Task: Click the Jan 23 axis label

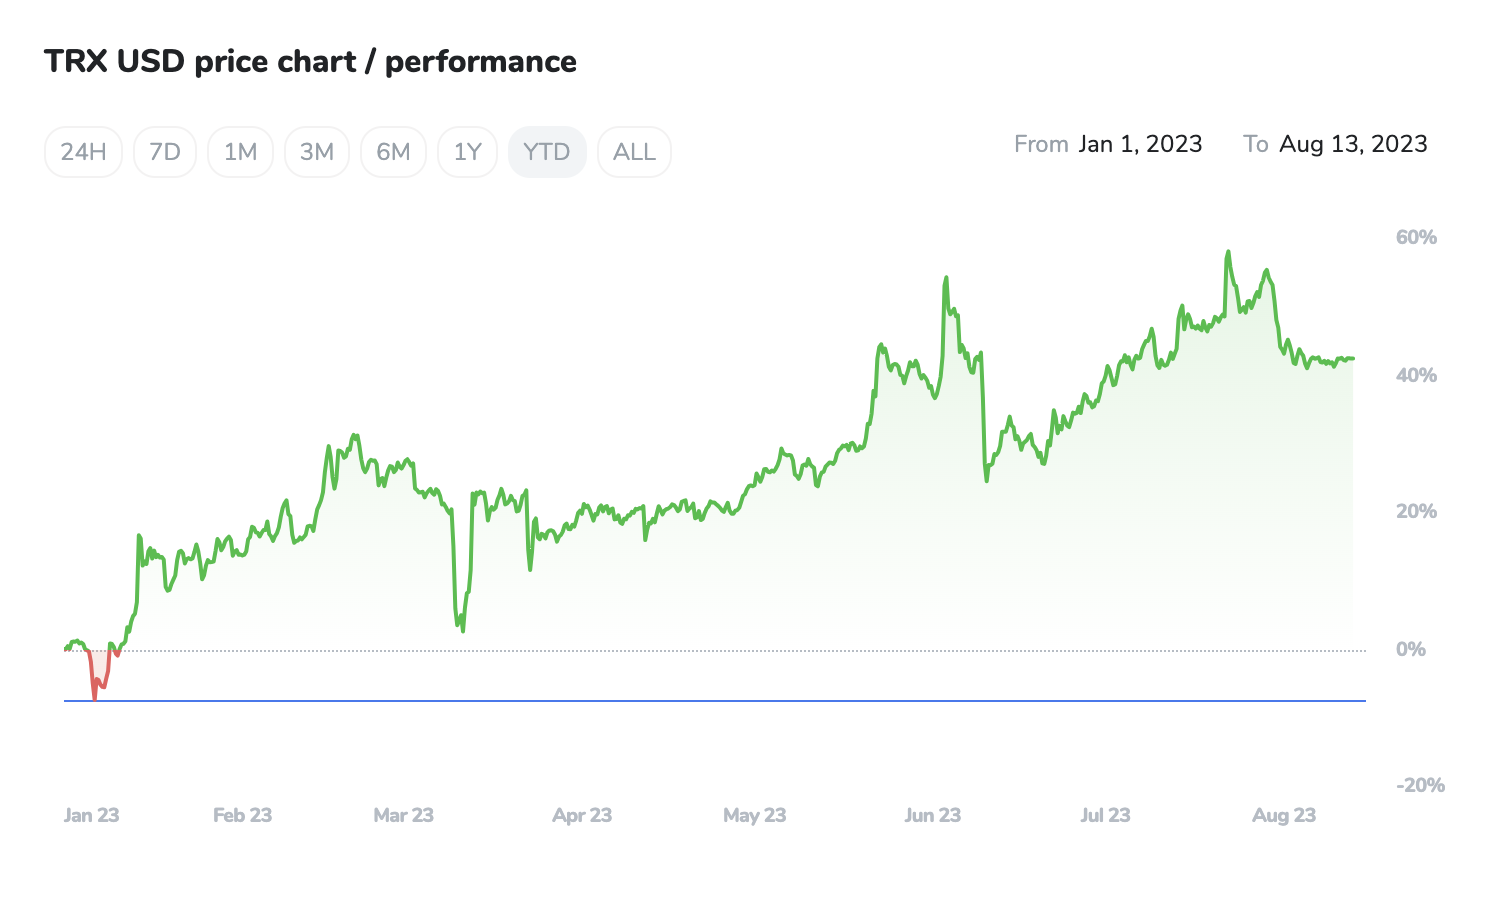Action: pyautogui.click(x=91, y=815)
